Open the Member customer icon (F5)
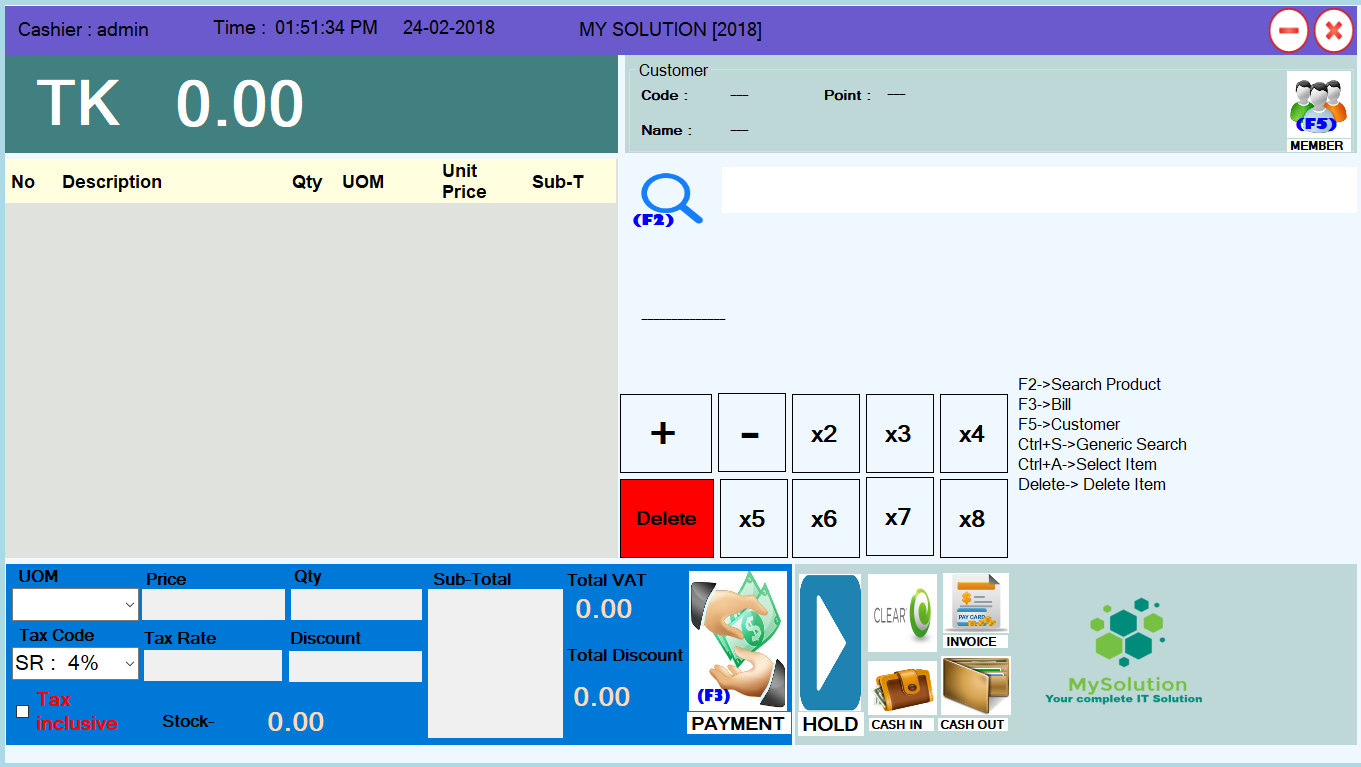Screen dimensions: 1361x767 click(1317, 104)
